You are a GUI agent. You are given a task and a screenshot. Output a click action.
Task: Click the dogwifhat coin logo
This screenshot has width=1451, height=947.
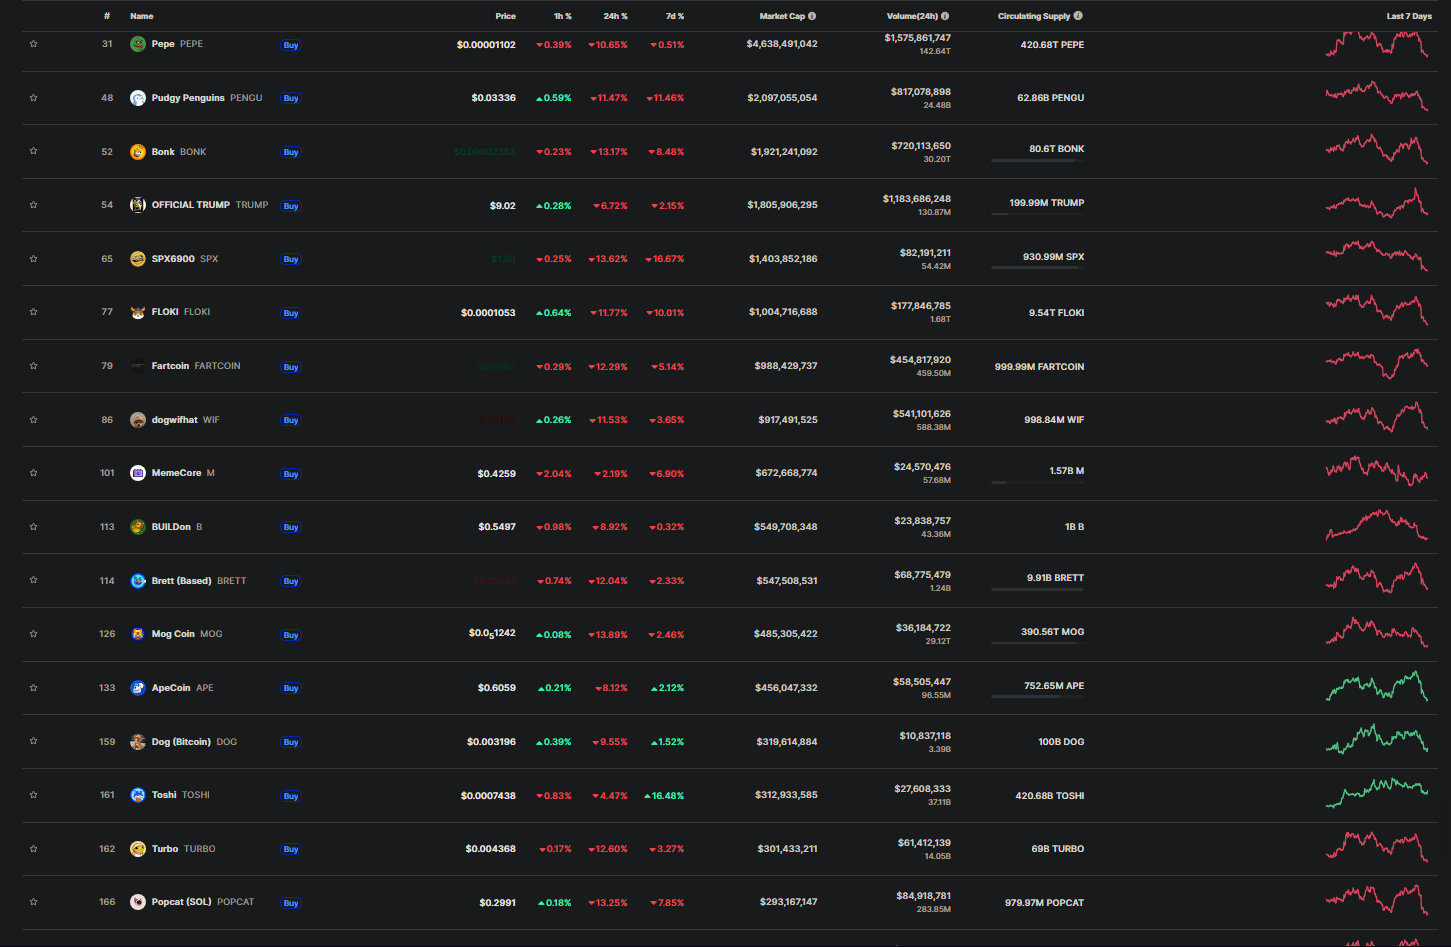(x=138, y=420)
